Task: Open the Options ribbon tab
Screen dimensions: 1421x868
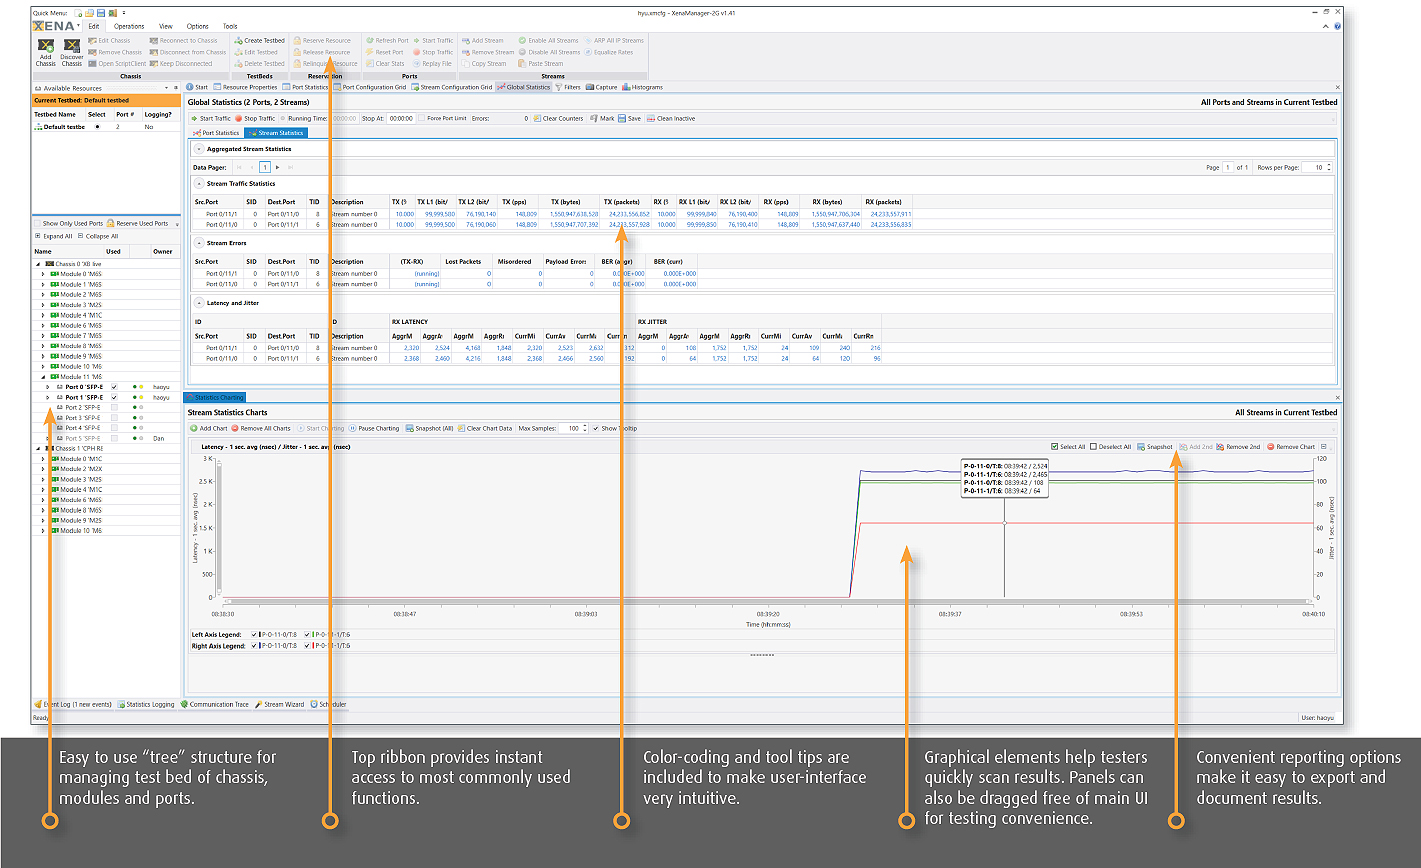Action: (198, 26)
